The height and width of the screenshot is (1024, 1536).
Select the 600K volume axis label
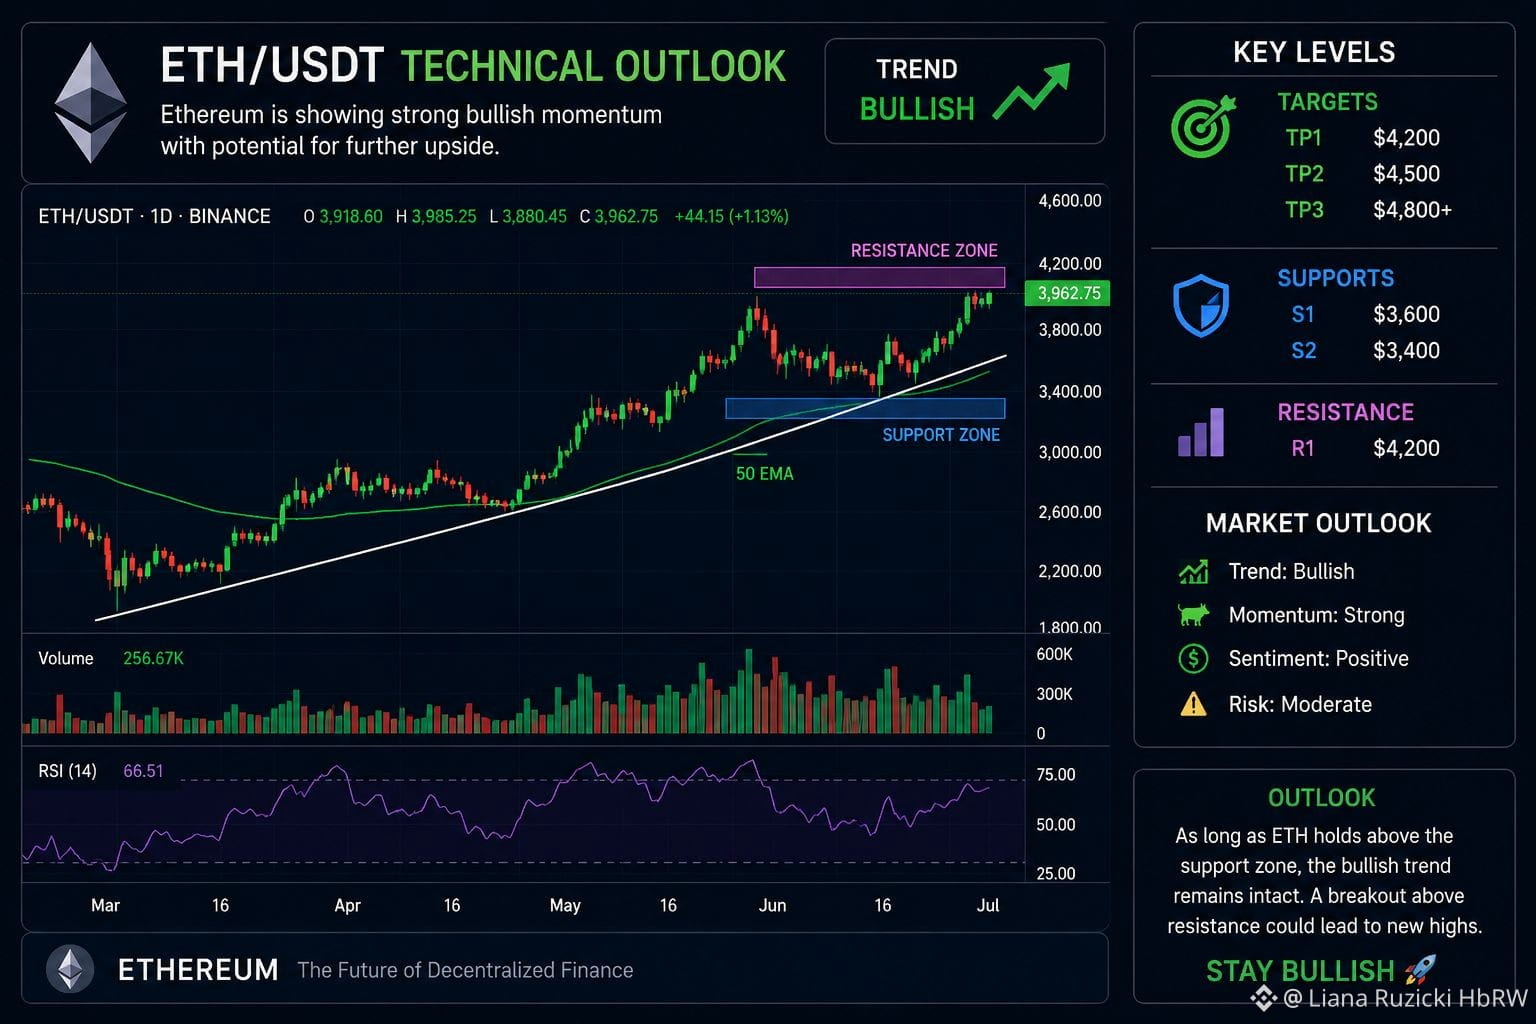tap(1055, 654)
